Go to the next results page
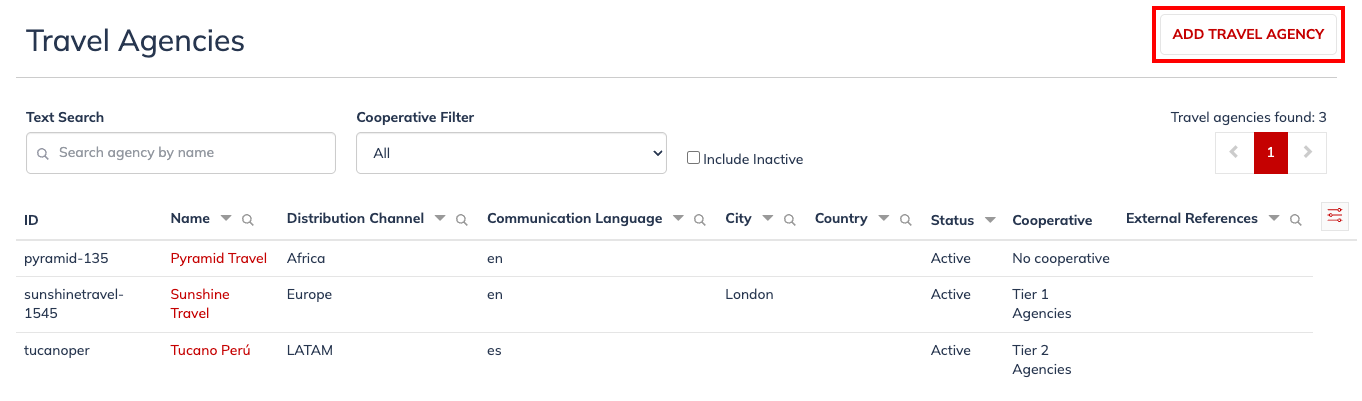This screenshot has width=1362, height=401. tap(1308, 153)
